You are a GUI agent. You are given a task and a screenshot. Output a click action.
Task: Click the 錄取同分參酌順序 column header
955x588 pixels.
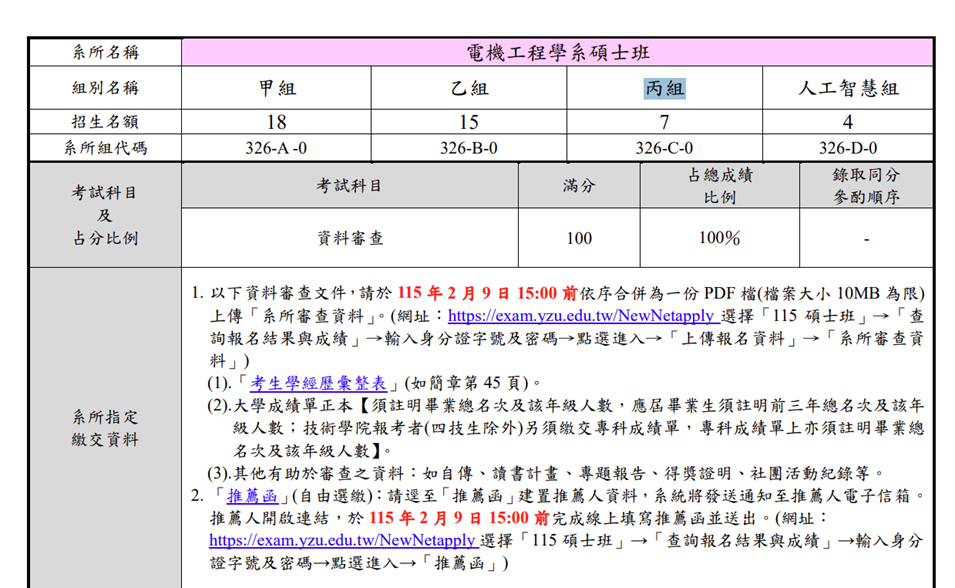[866, 186]
